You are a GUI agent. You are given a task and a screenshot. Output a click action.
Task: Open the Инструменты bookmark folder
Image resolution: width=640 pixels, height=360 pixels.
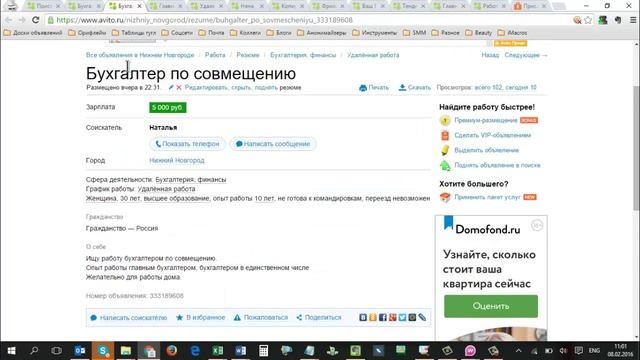point(374,33)
